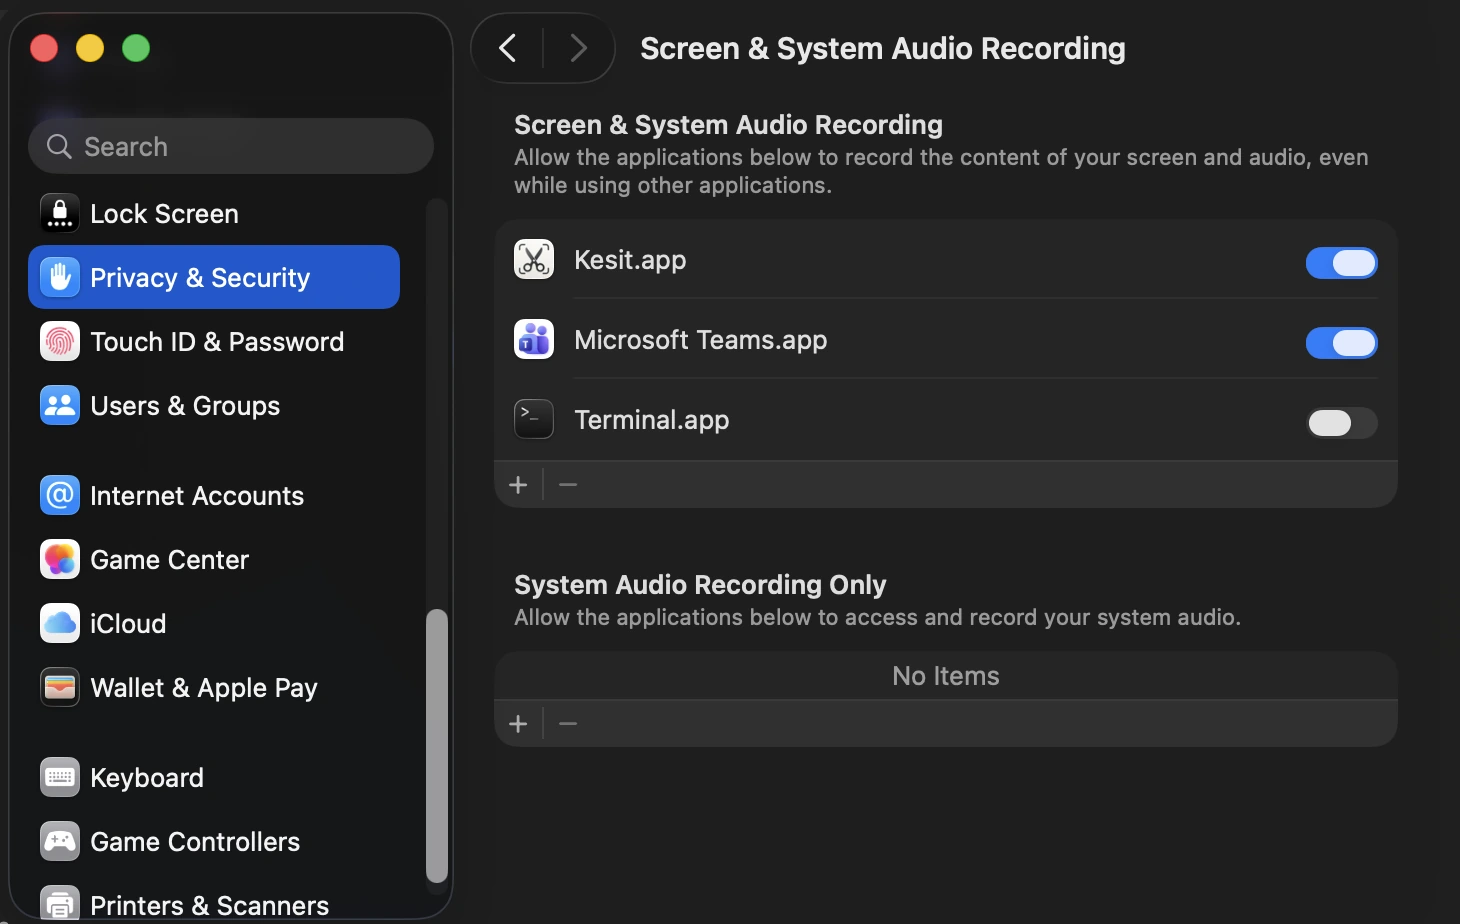1460x924 pixels.
Task: Turn off Microsoft Teams recording toggle
Action: [x=1341, y=343]
